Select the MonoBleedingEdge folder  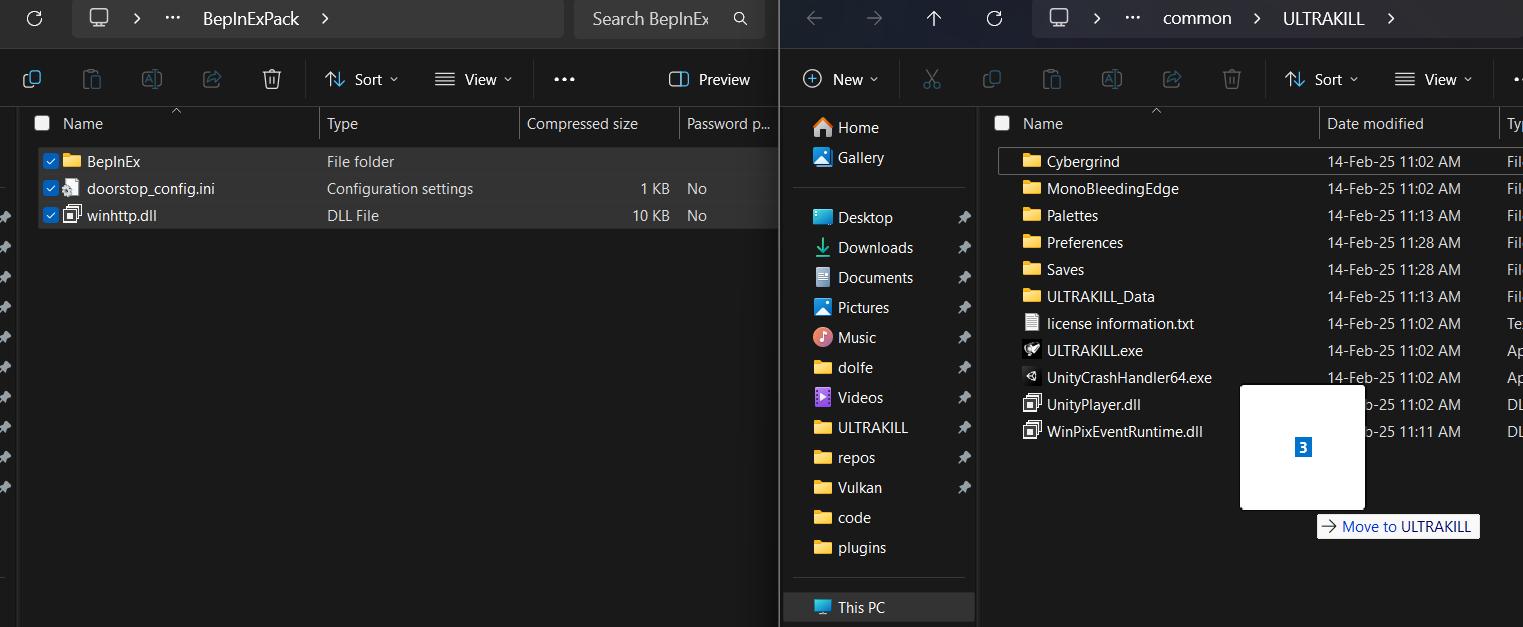pos(1112,188)
